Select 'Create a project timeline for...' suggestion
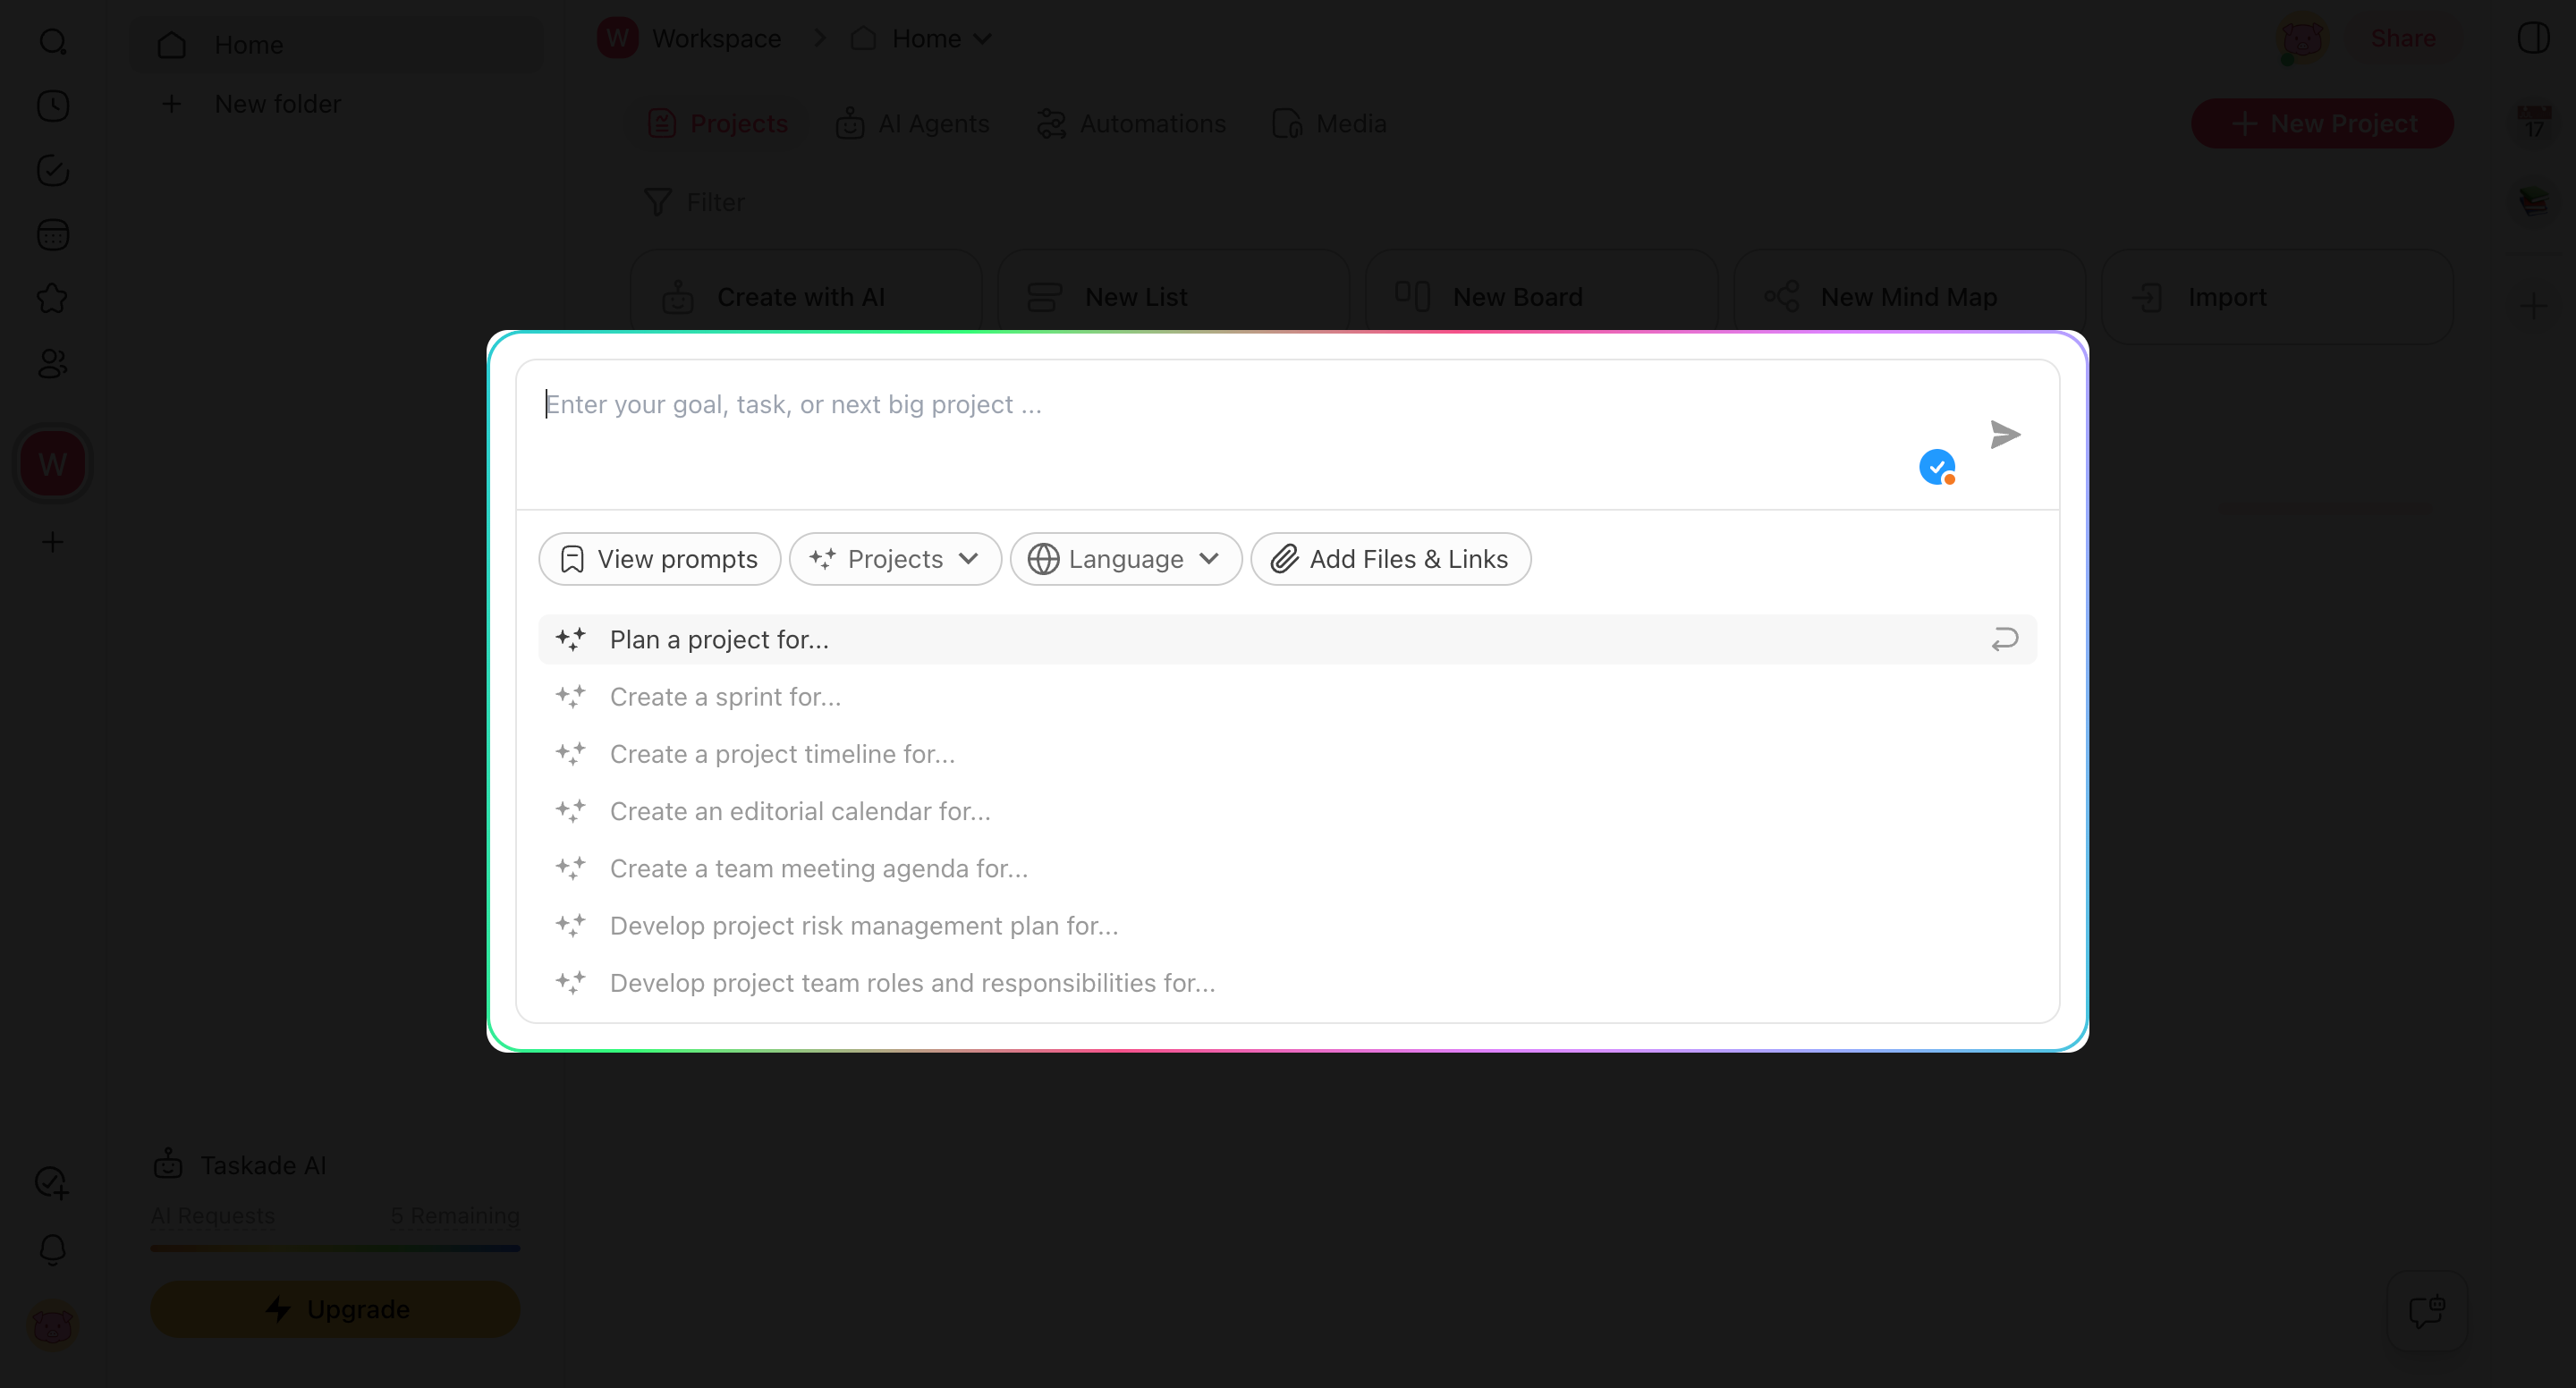The height and width of the screenshot is (1388, 2576). tap(1287, 754)
